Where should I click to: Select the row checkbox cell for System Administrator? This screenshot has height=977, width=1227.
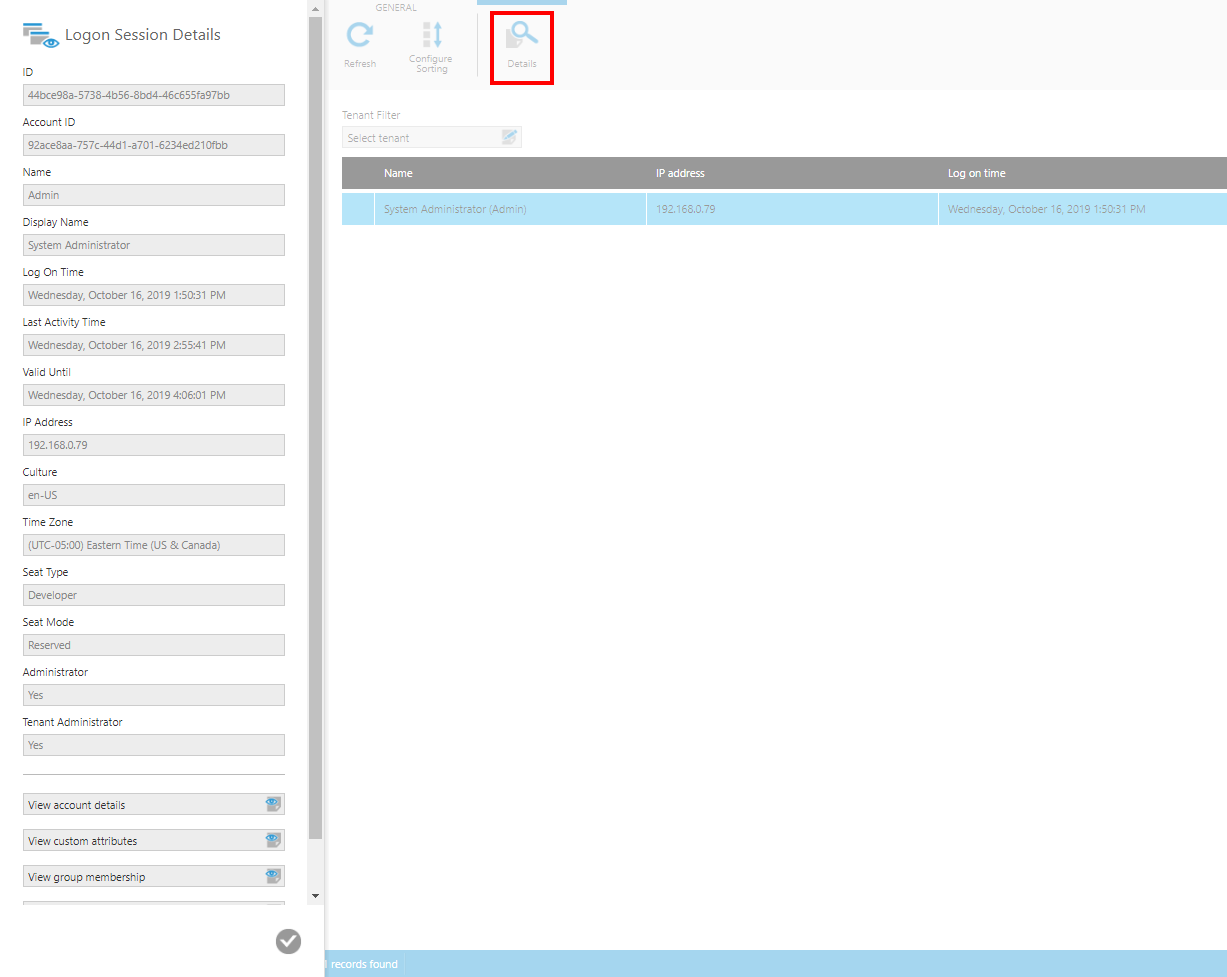point(358,209)
